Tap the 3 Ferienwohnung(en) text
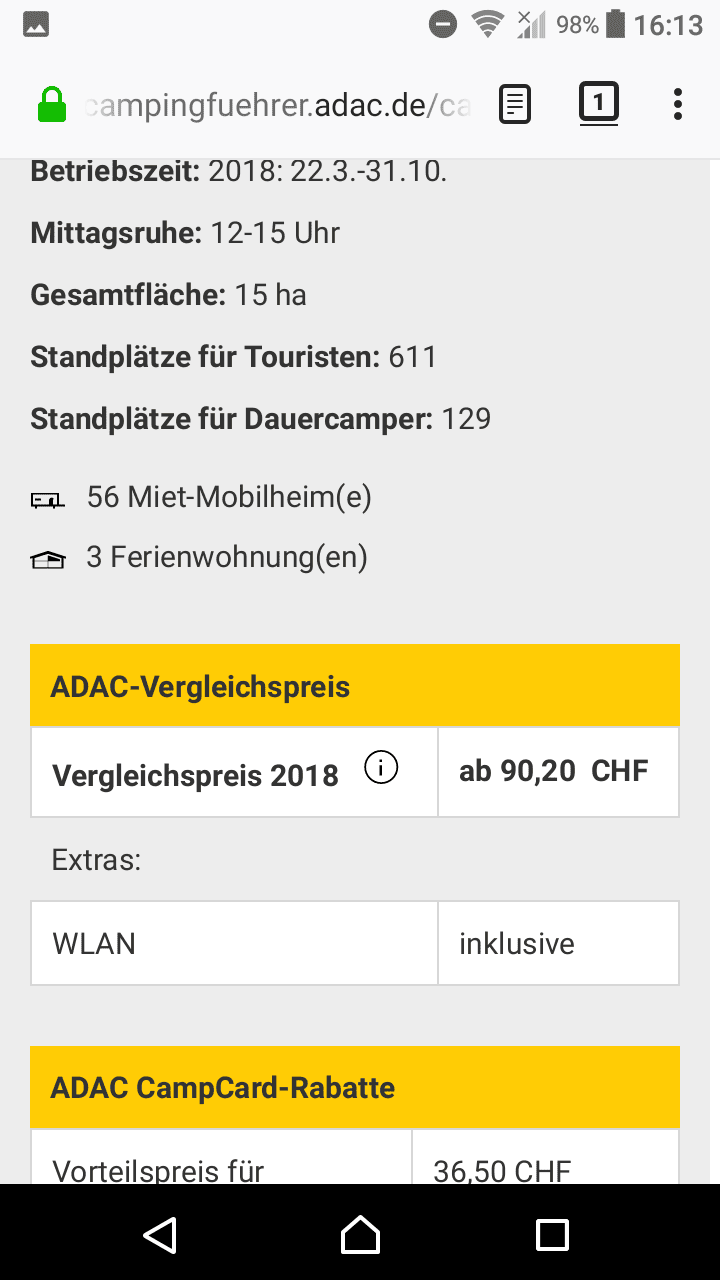Image resolution: width=720 pixels, height=1280 pixels. 227,557
